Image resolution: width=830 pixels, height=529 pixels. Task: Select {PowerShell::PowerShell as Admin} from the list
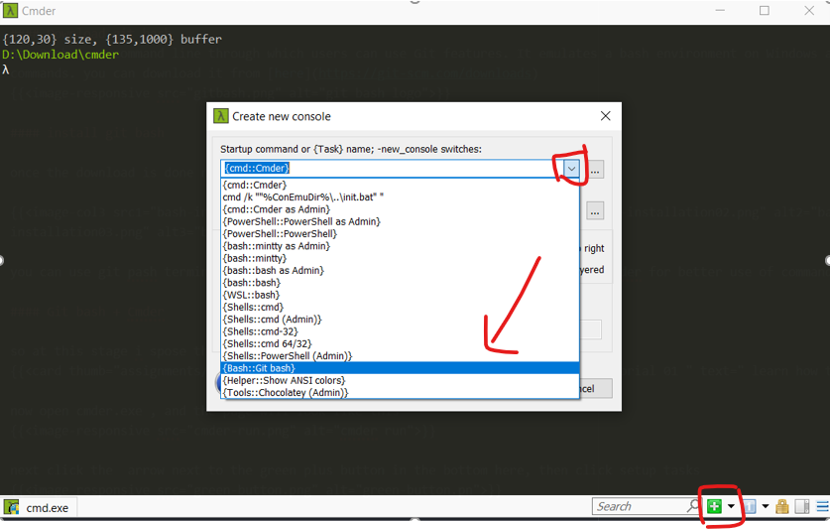(x=400, y=221)
